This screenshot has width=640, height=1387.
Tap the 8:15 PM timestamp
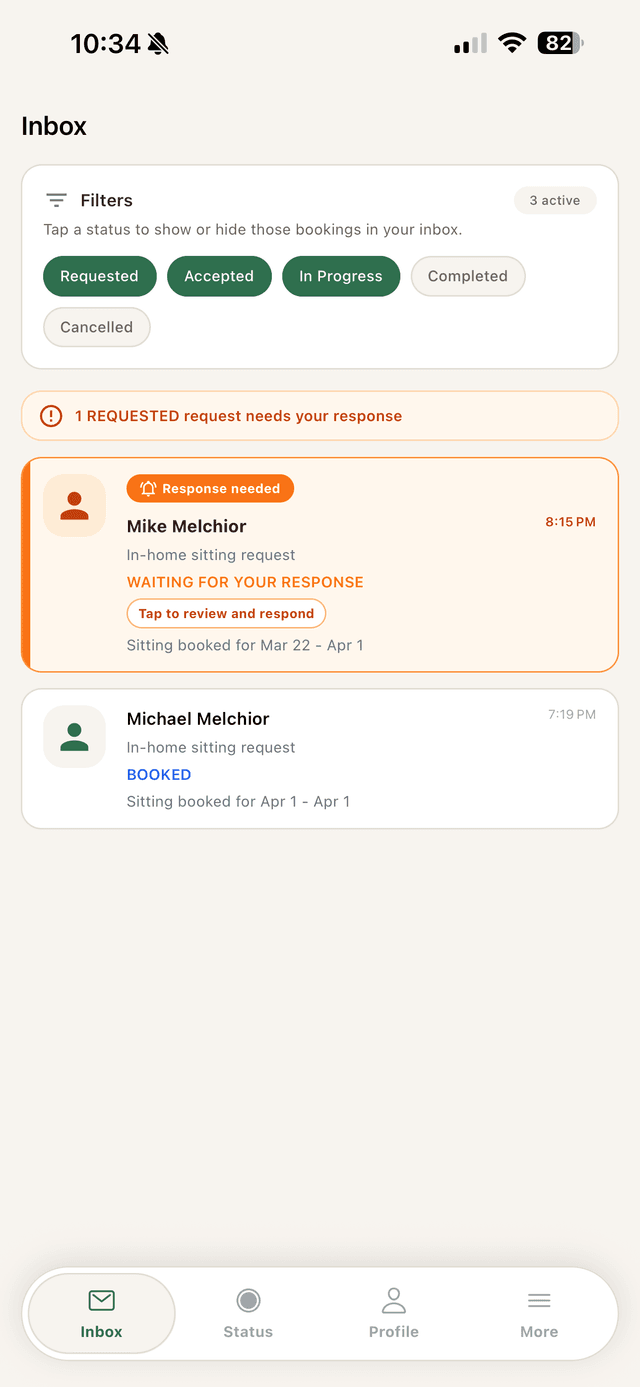point(570,522)
